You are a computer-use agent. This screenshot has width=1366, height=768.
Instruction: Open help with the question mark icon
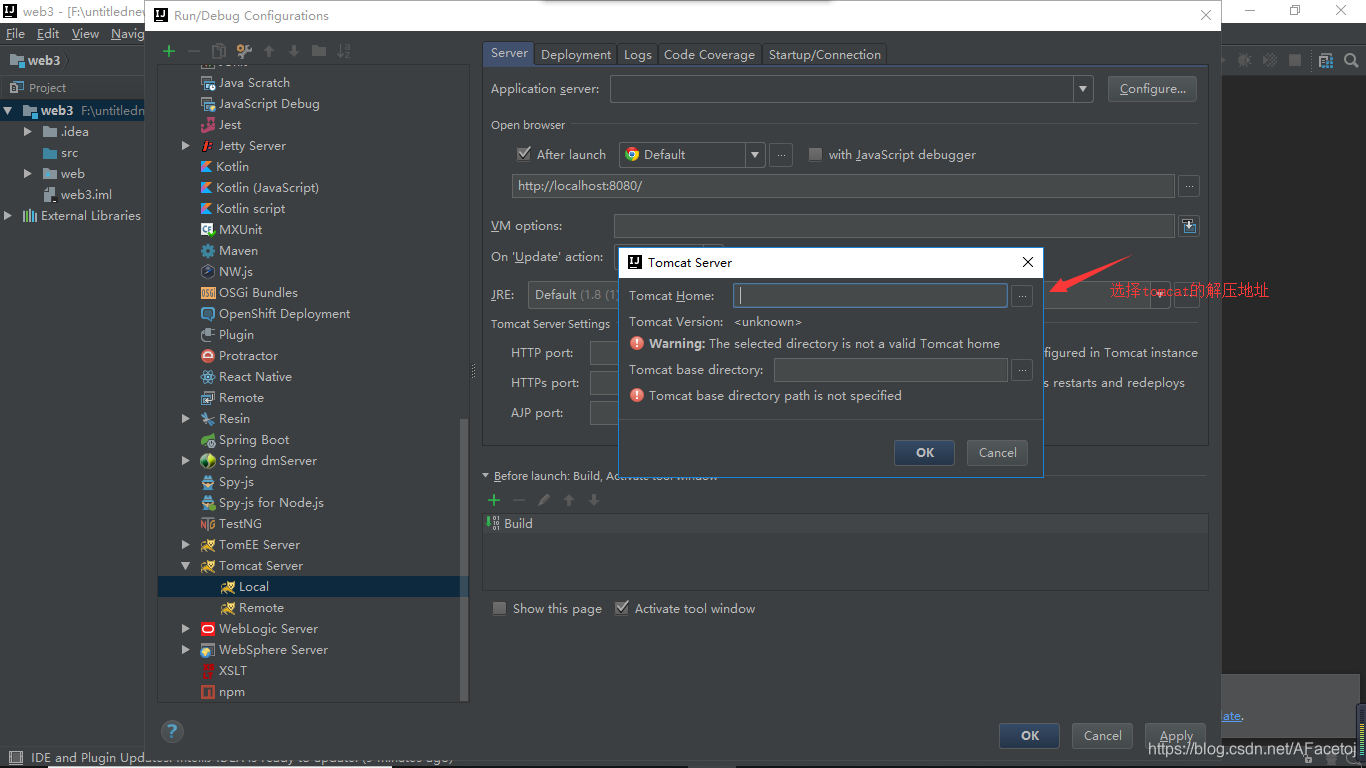172,731
